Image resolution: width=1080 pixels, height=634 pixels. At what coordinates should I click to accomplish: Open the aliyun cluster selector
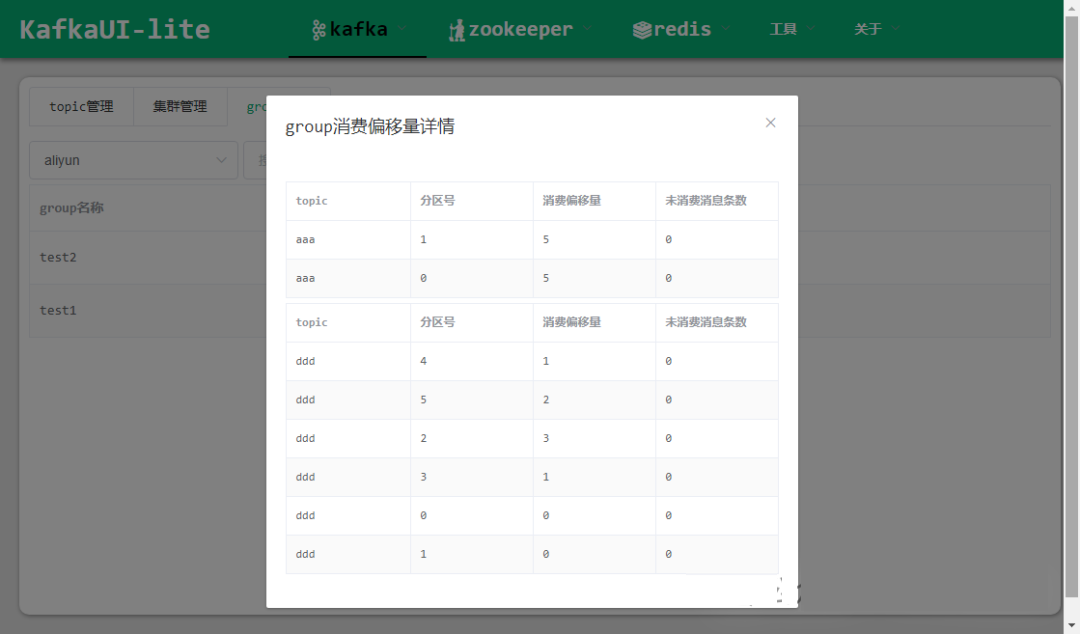point(134,160)
